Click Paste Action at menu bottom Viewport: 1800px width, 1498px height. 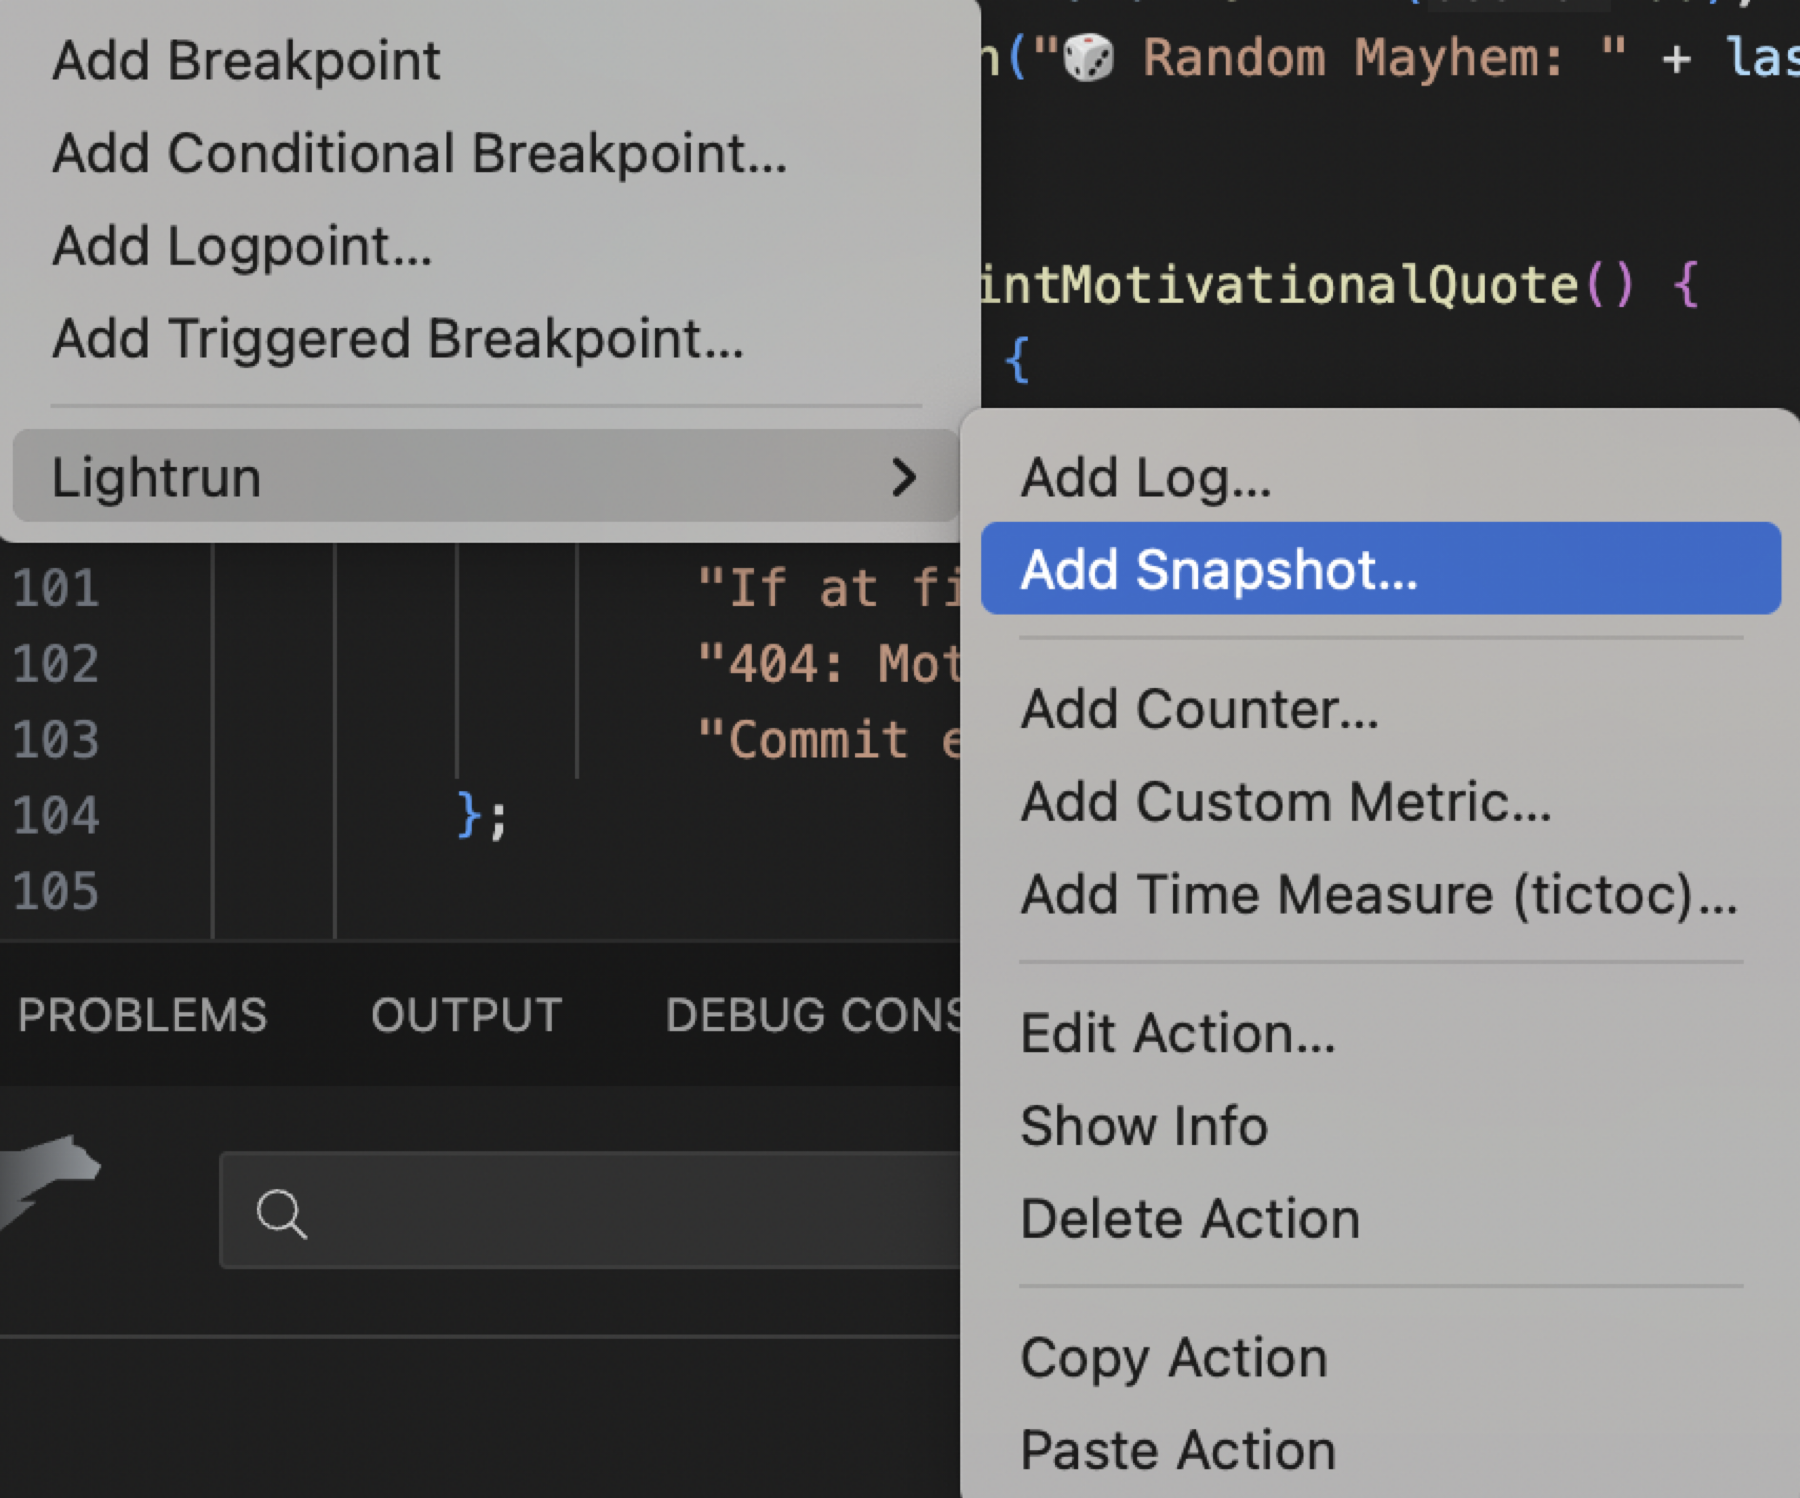(x=1177, y=1450)
